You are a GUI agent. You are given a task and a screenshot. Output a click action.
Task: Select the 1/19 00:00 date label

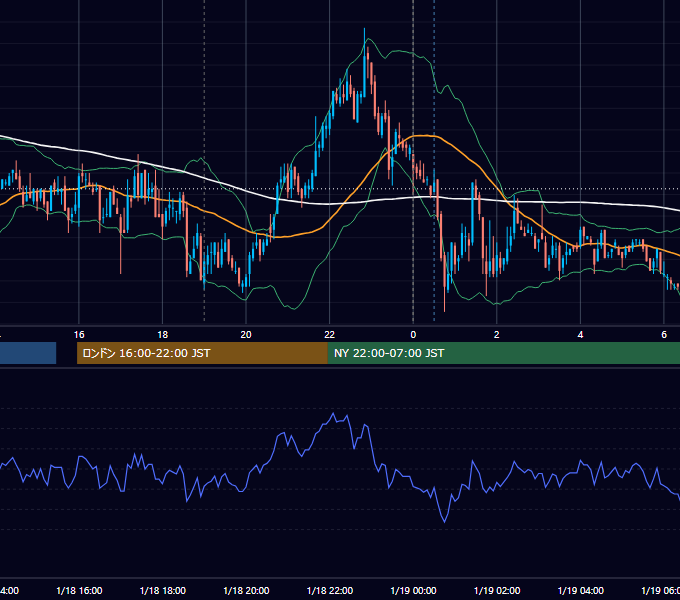pyautogui.click(x=413, y=590)
